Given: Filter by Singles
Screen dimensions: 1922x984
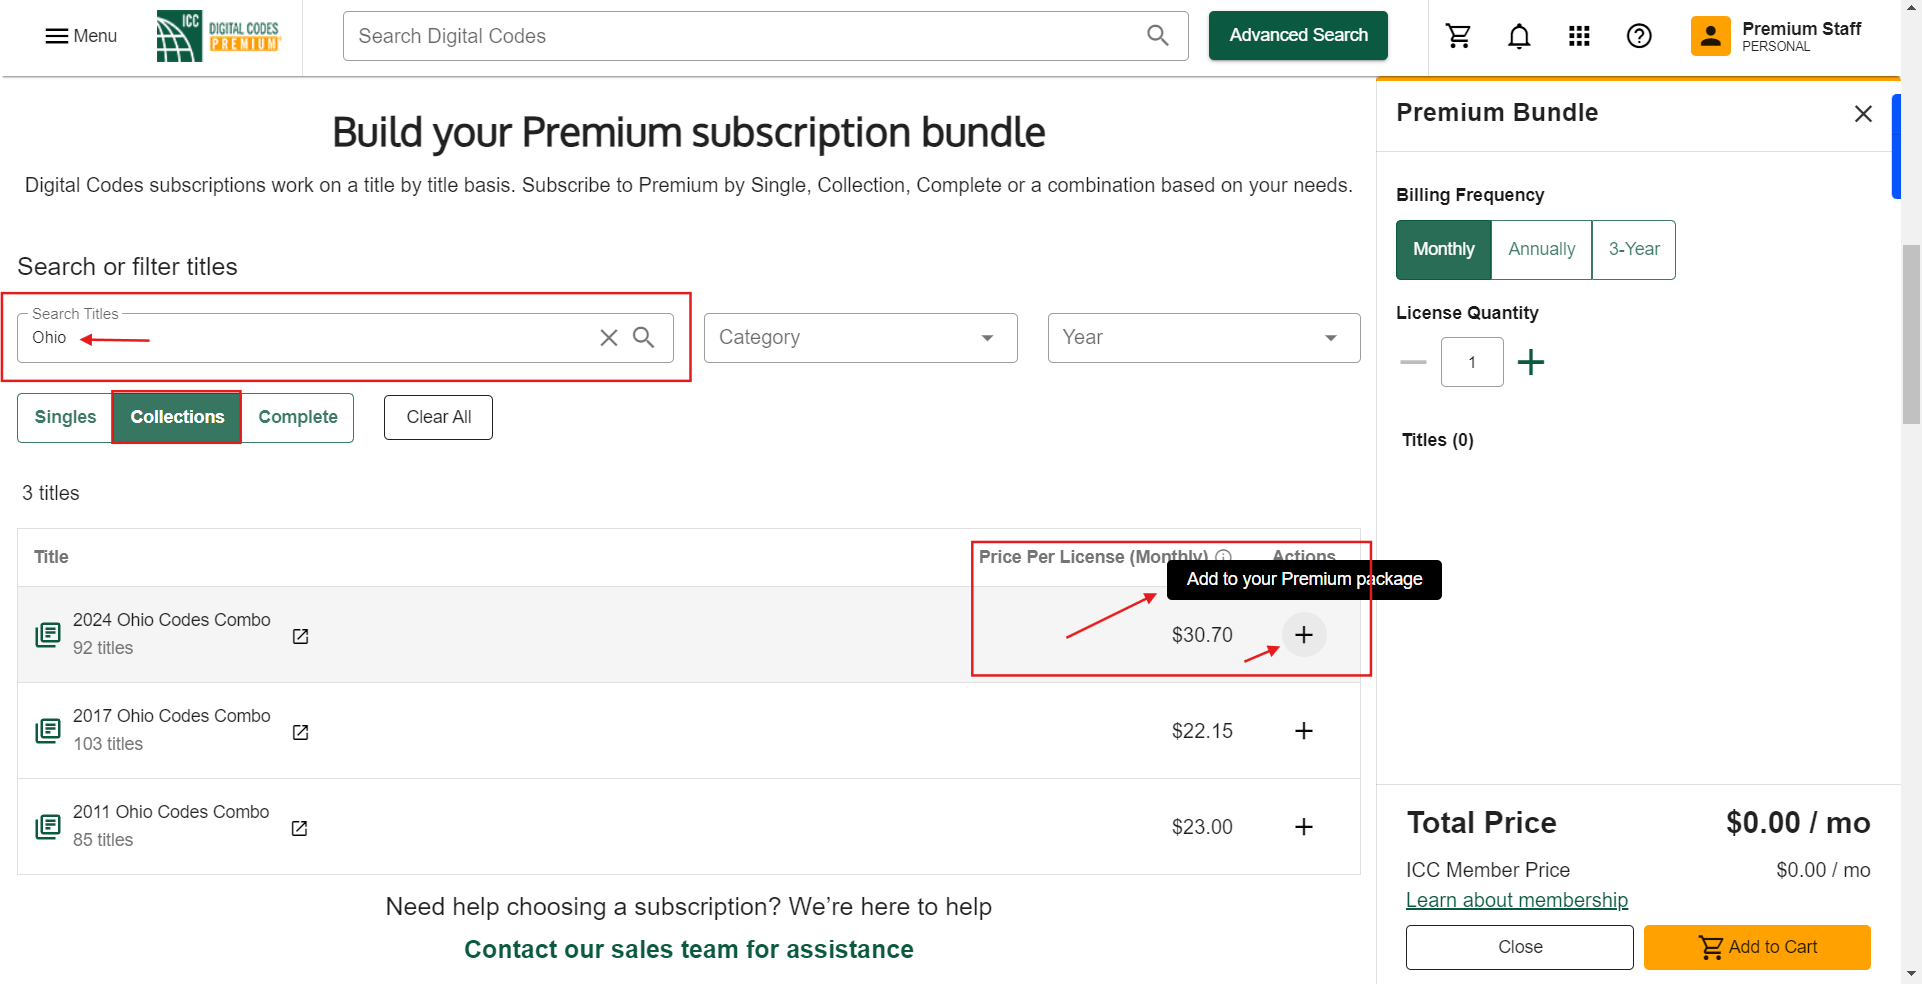Looking at the screenshot, I should point(65,417).
